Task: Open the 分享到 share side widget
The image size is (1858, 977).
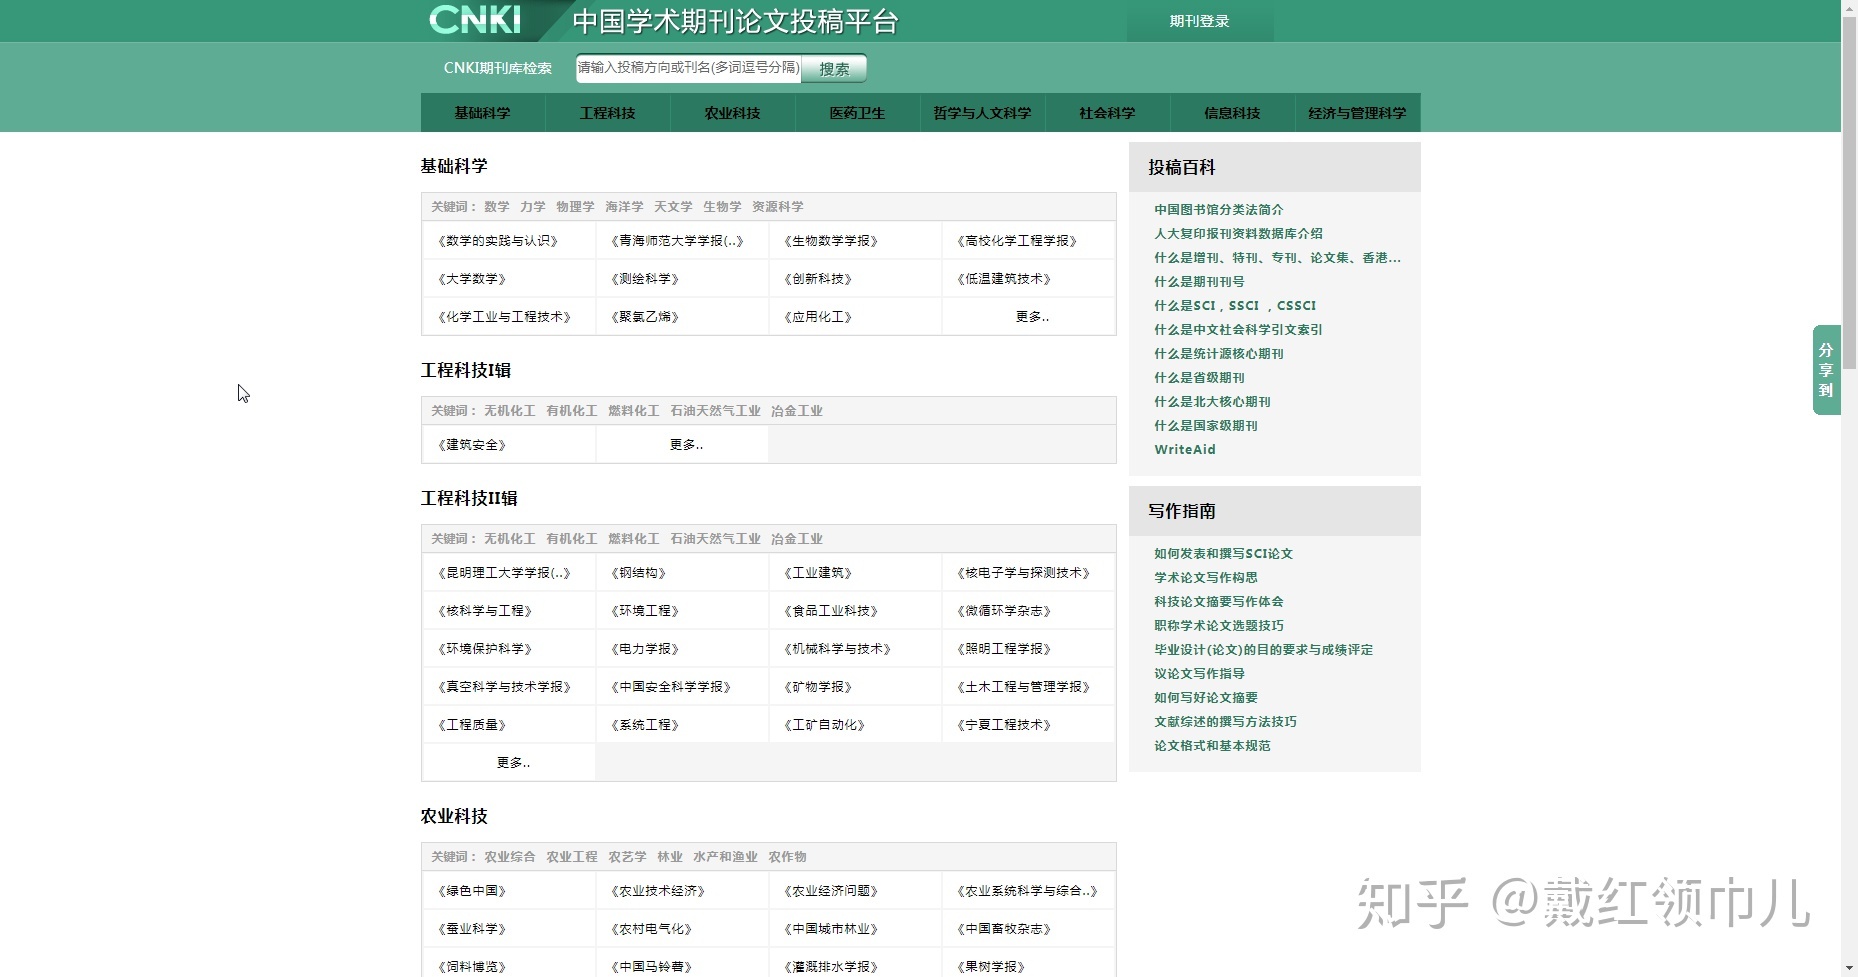Action: click(1826, 370)
